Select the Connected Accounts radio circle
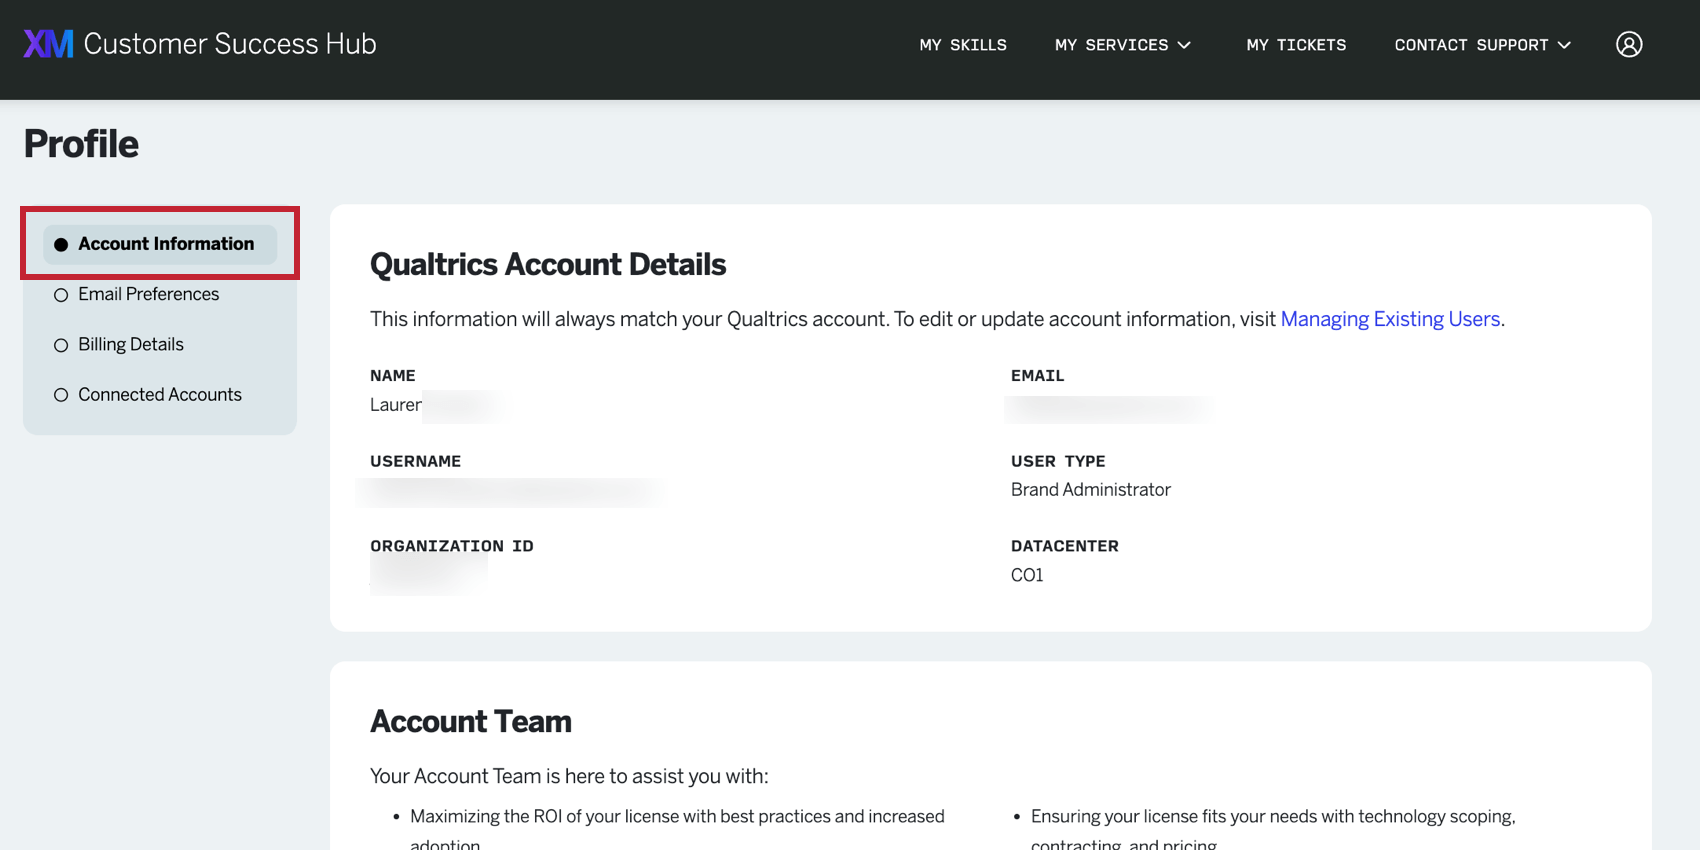1700x850 pixels. tap(61, 395)
